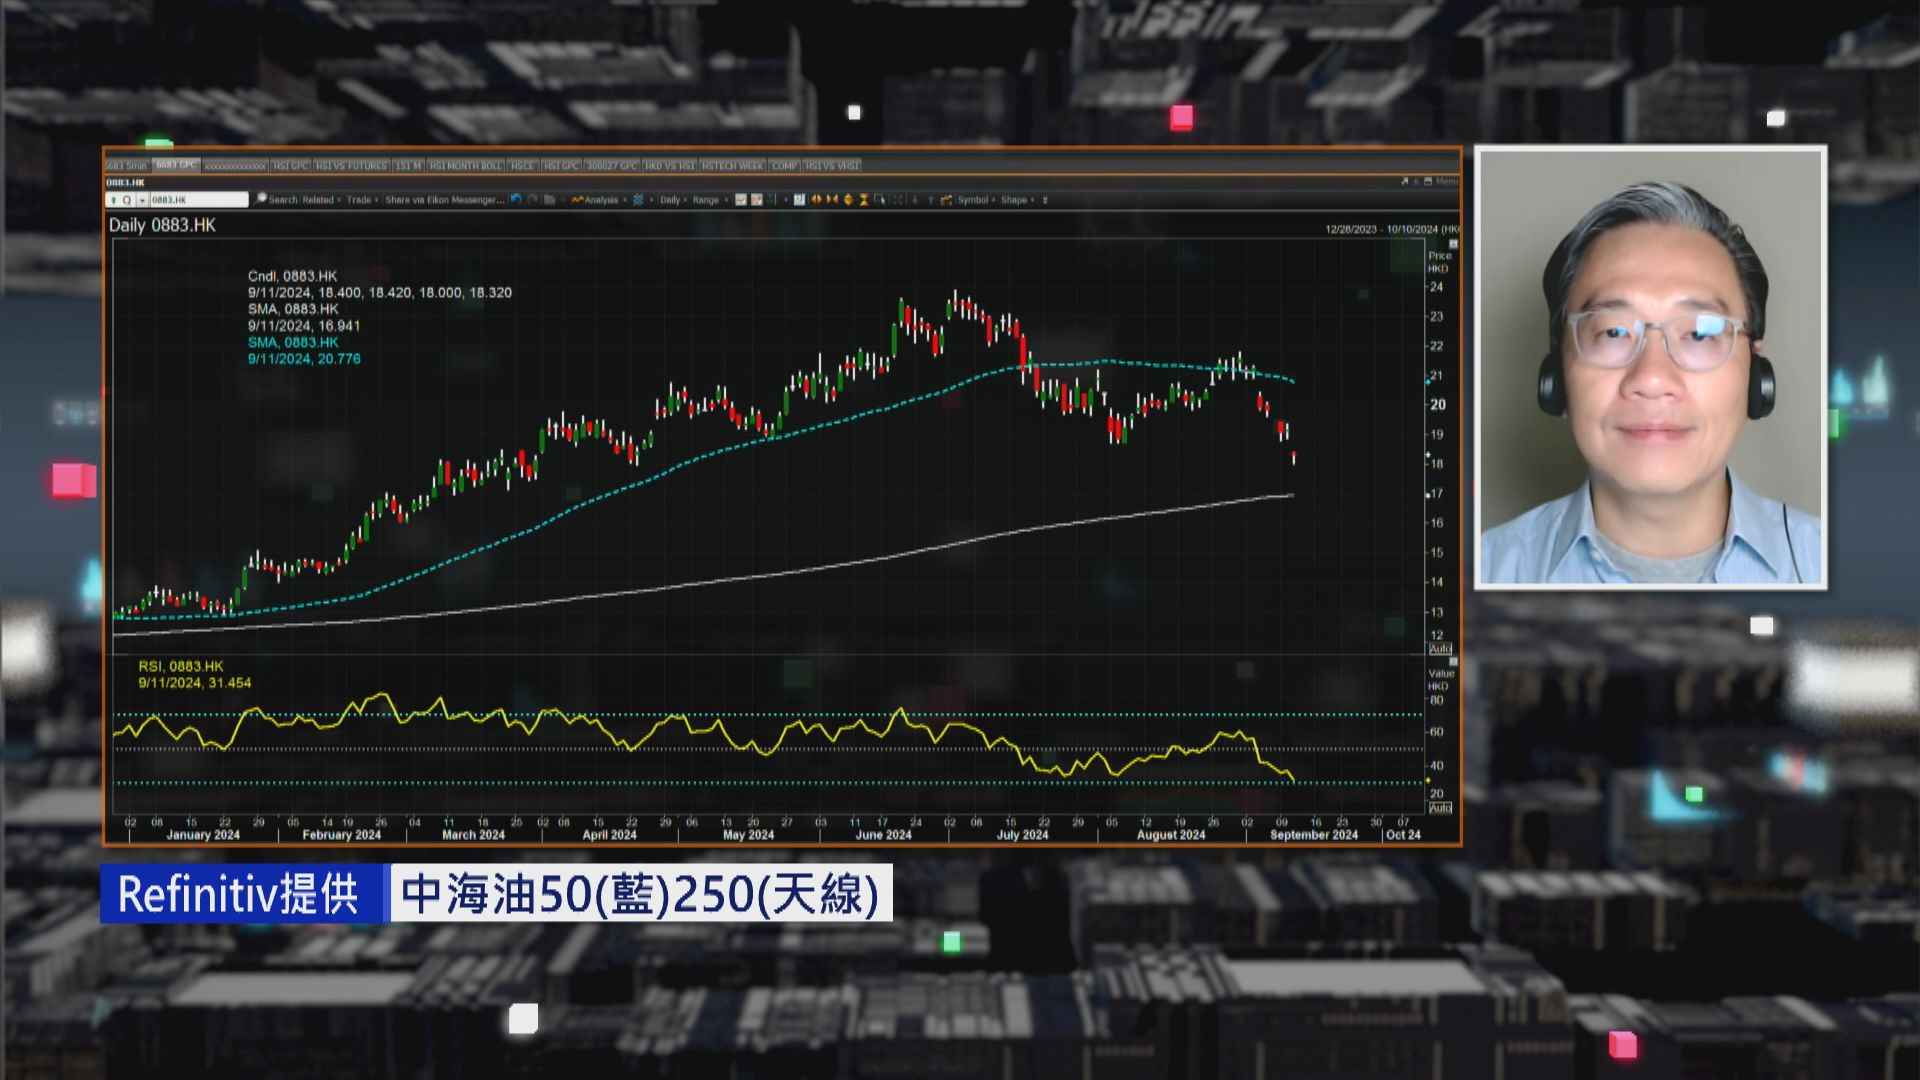Click the RSI, 0883.HK legend label
This screenshot has width=1920, height=1080.
point(181,666)
